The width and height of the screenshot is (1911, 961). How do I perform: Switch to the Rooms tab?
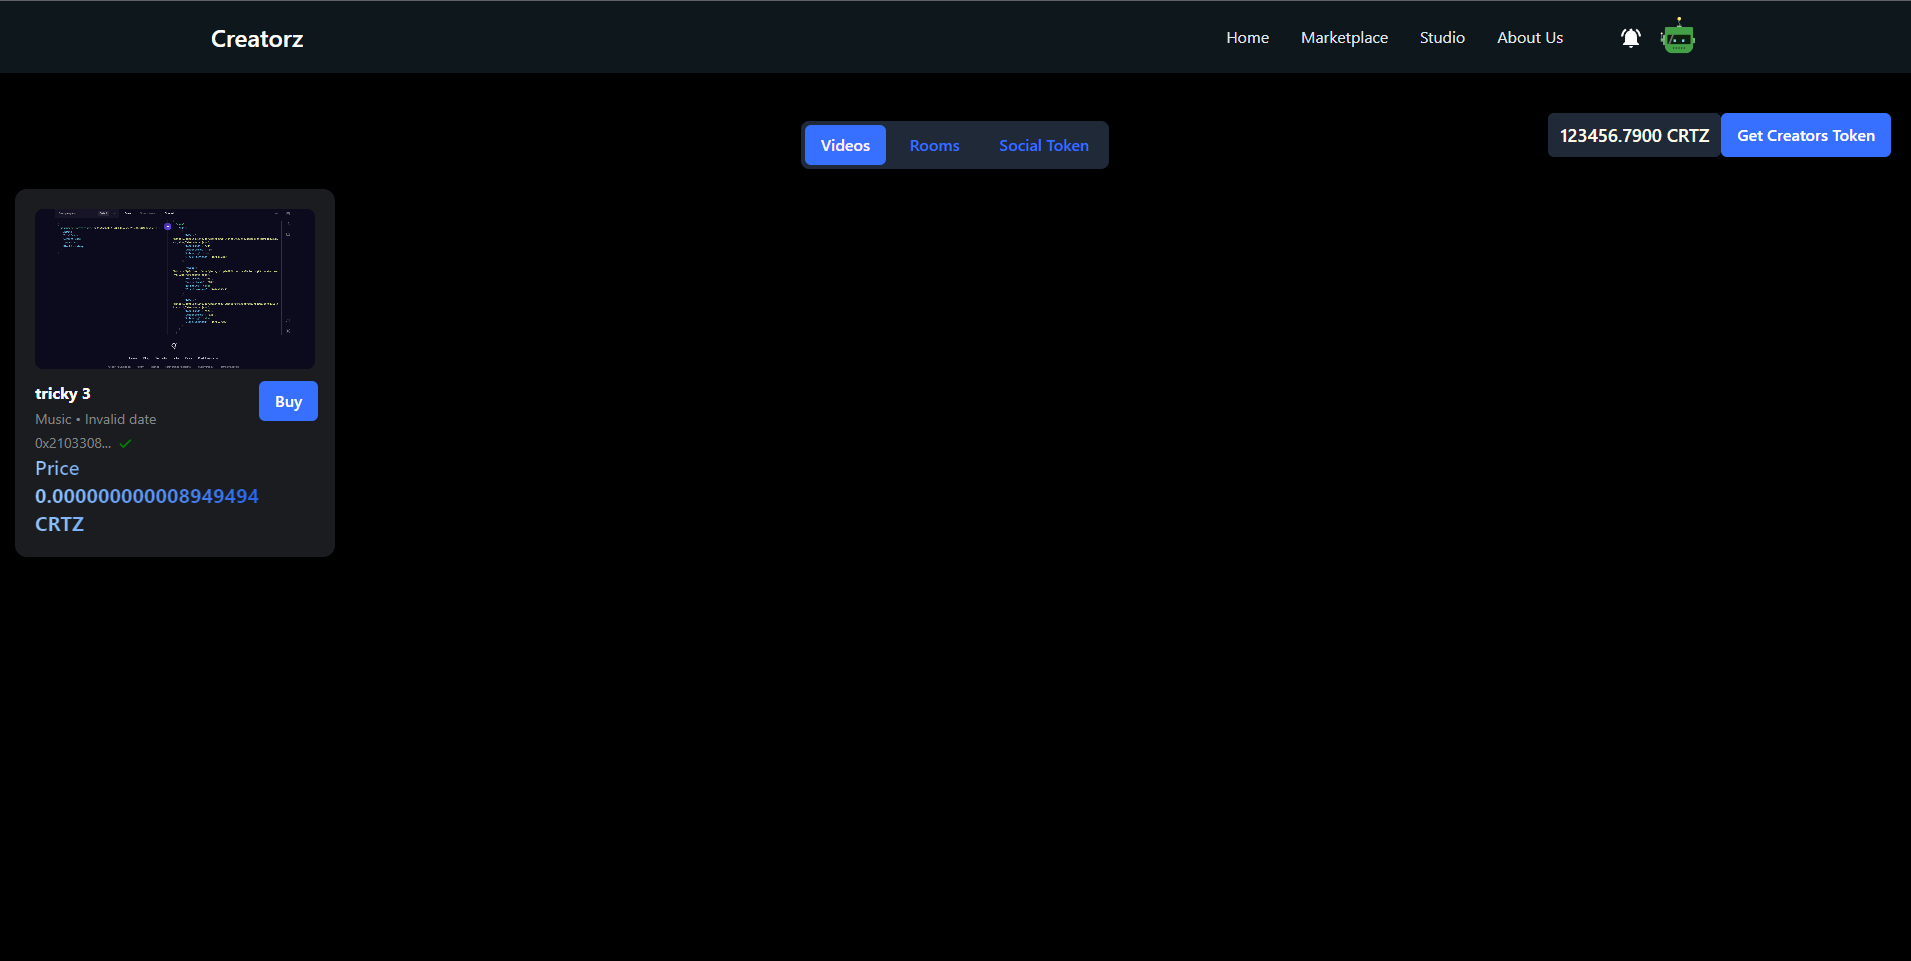coord(934,145)
